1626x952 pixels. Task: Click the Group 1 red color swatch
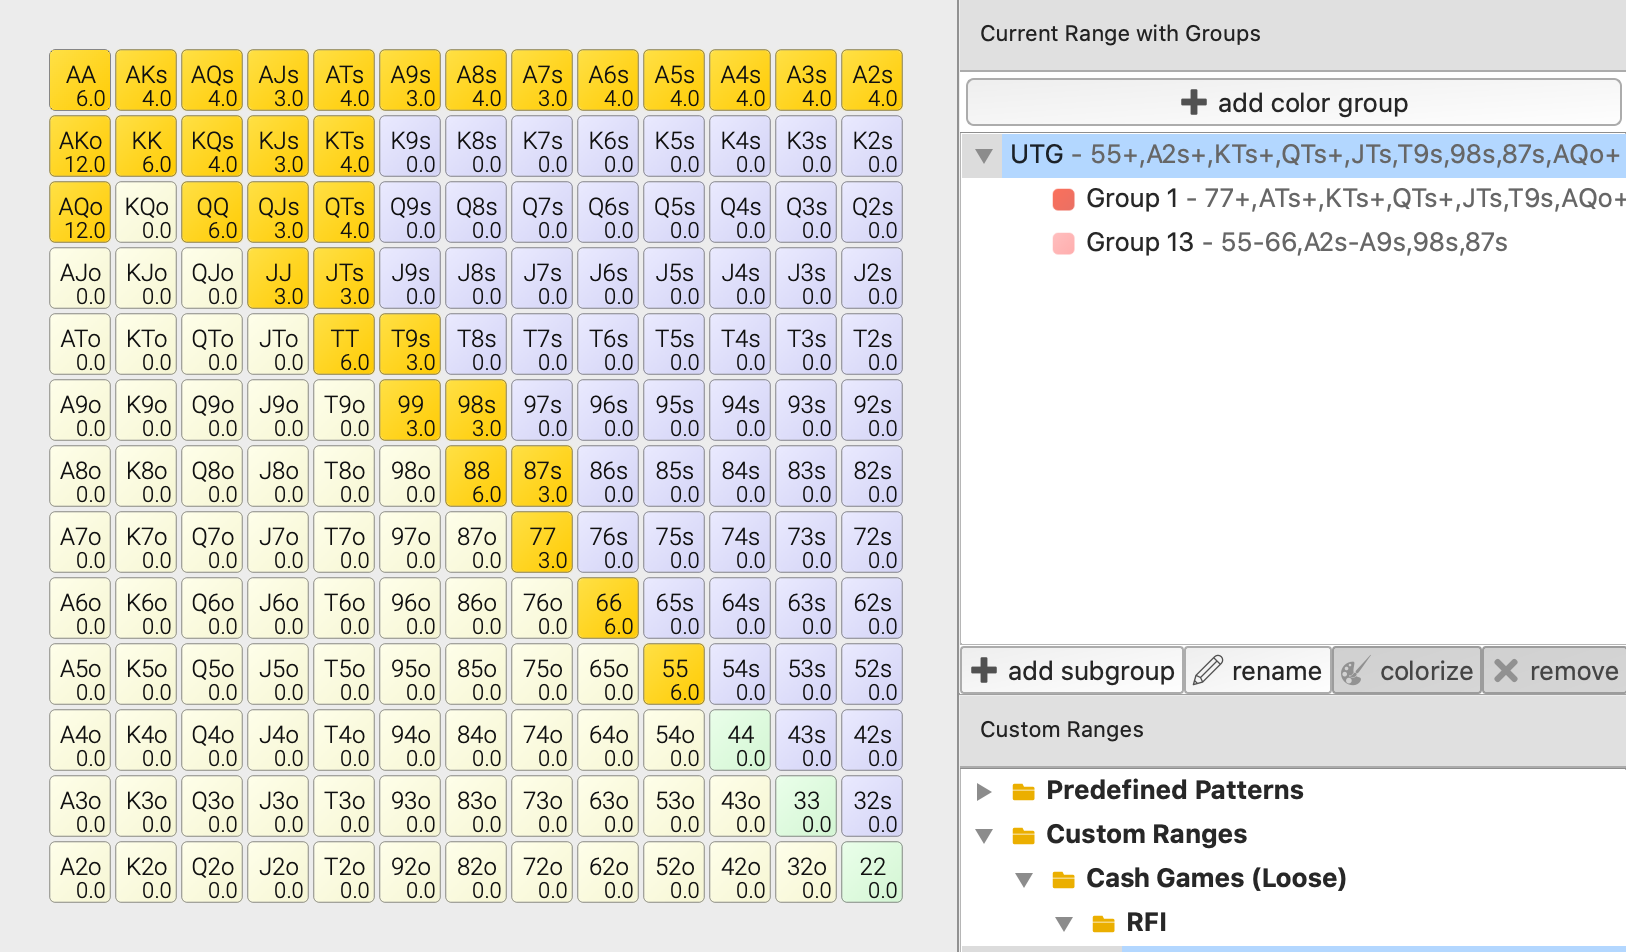click(x=1064, y=199)
